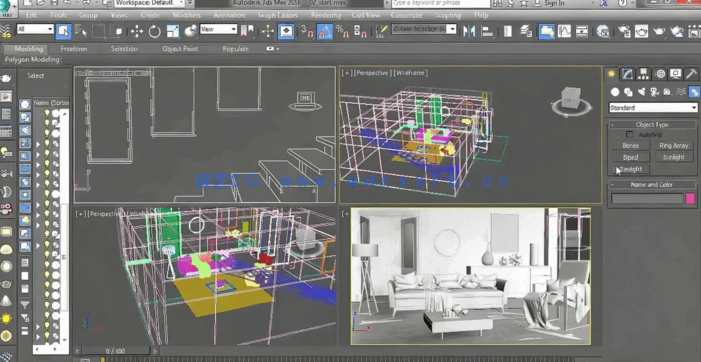
Task: Select the Shapes create category
Action: pos(628,92)
